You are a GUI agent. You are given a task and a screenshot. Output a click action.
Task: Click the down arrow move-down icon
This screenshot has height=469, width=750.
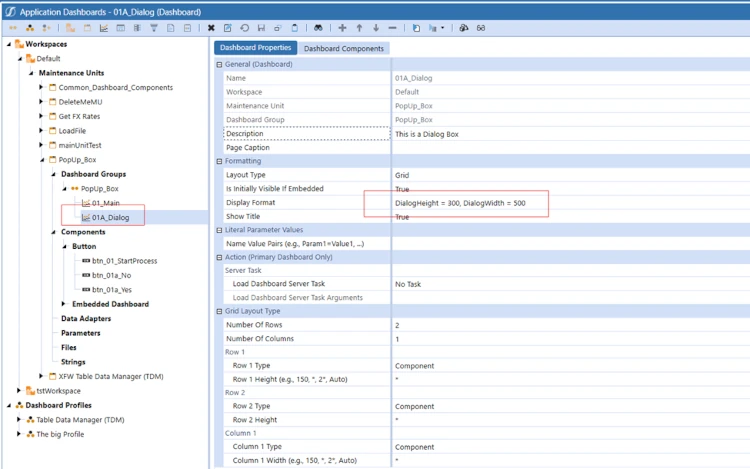376,28
